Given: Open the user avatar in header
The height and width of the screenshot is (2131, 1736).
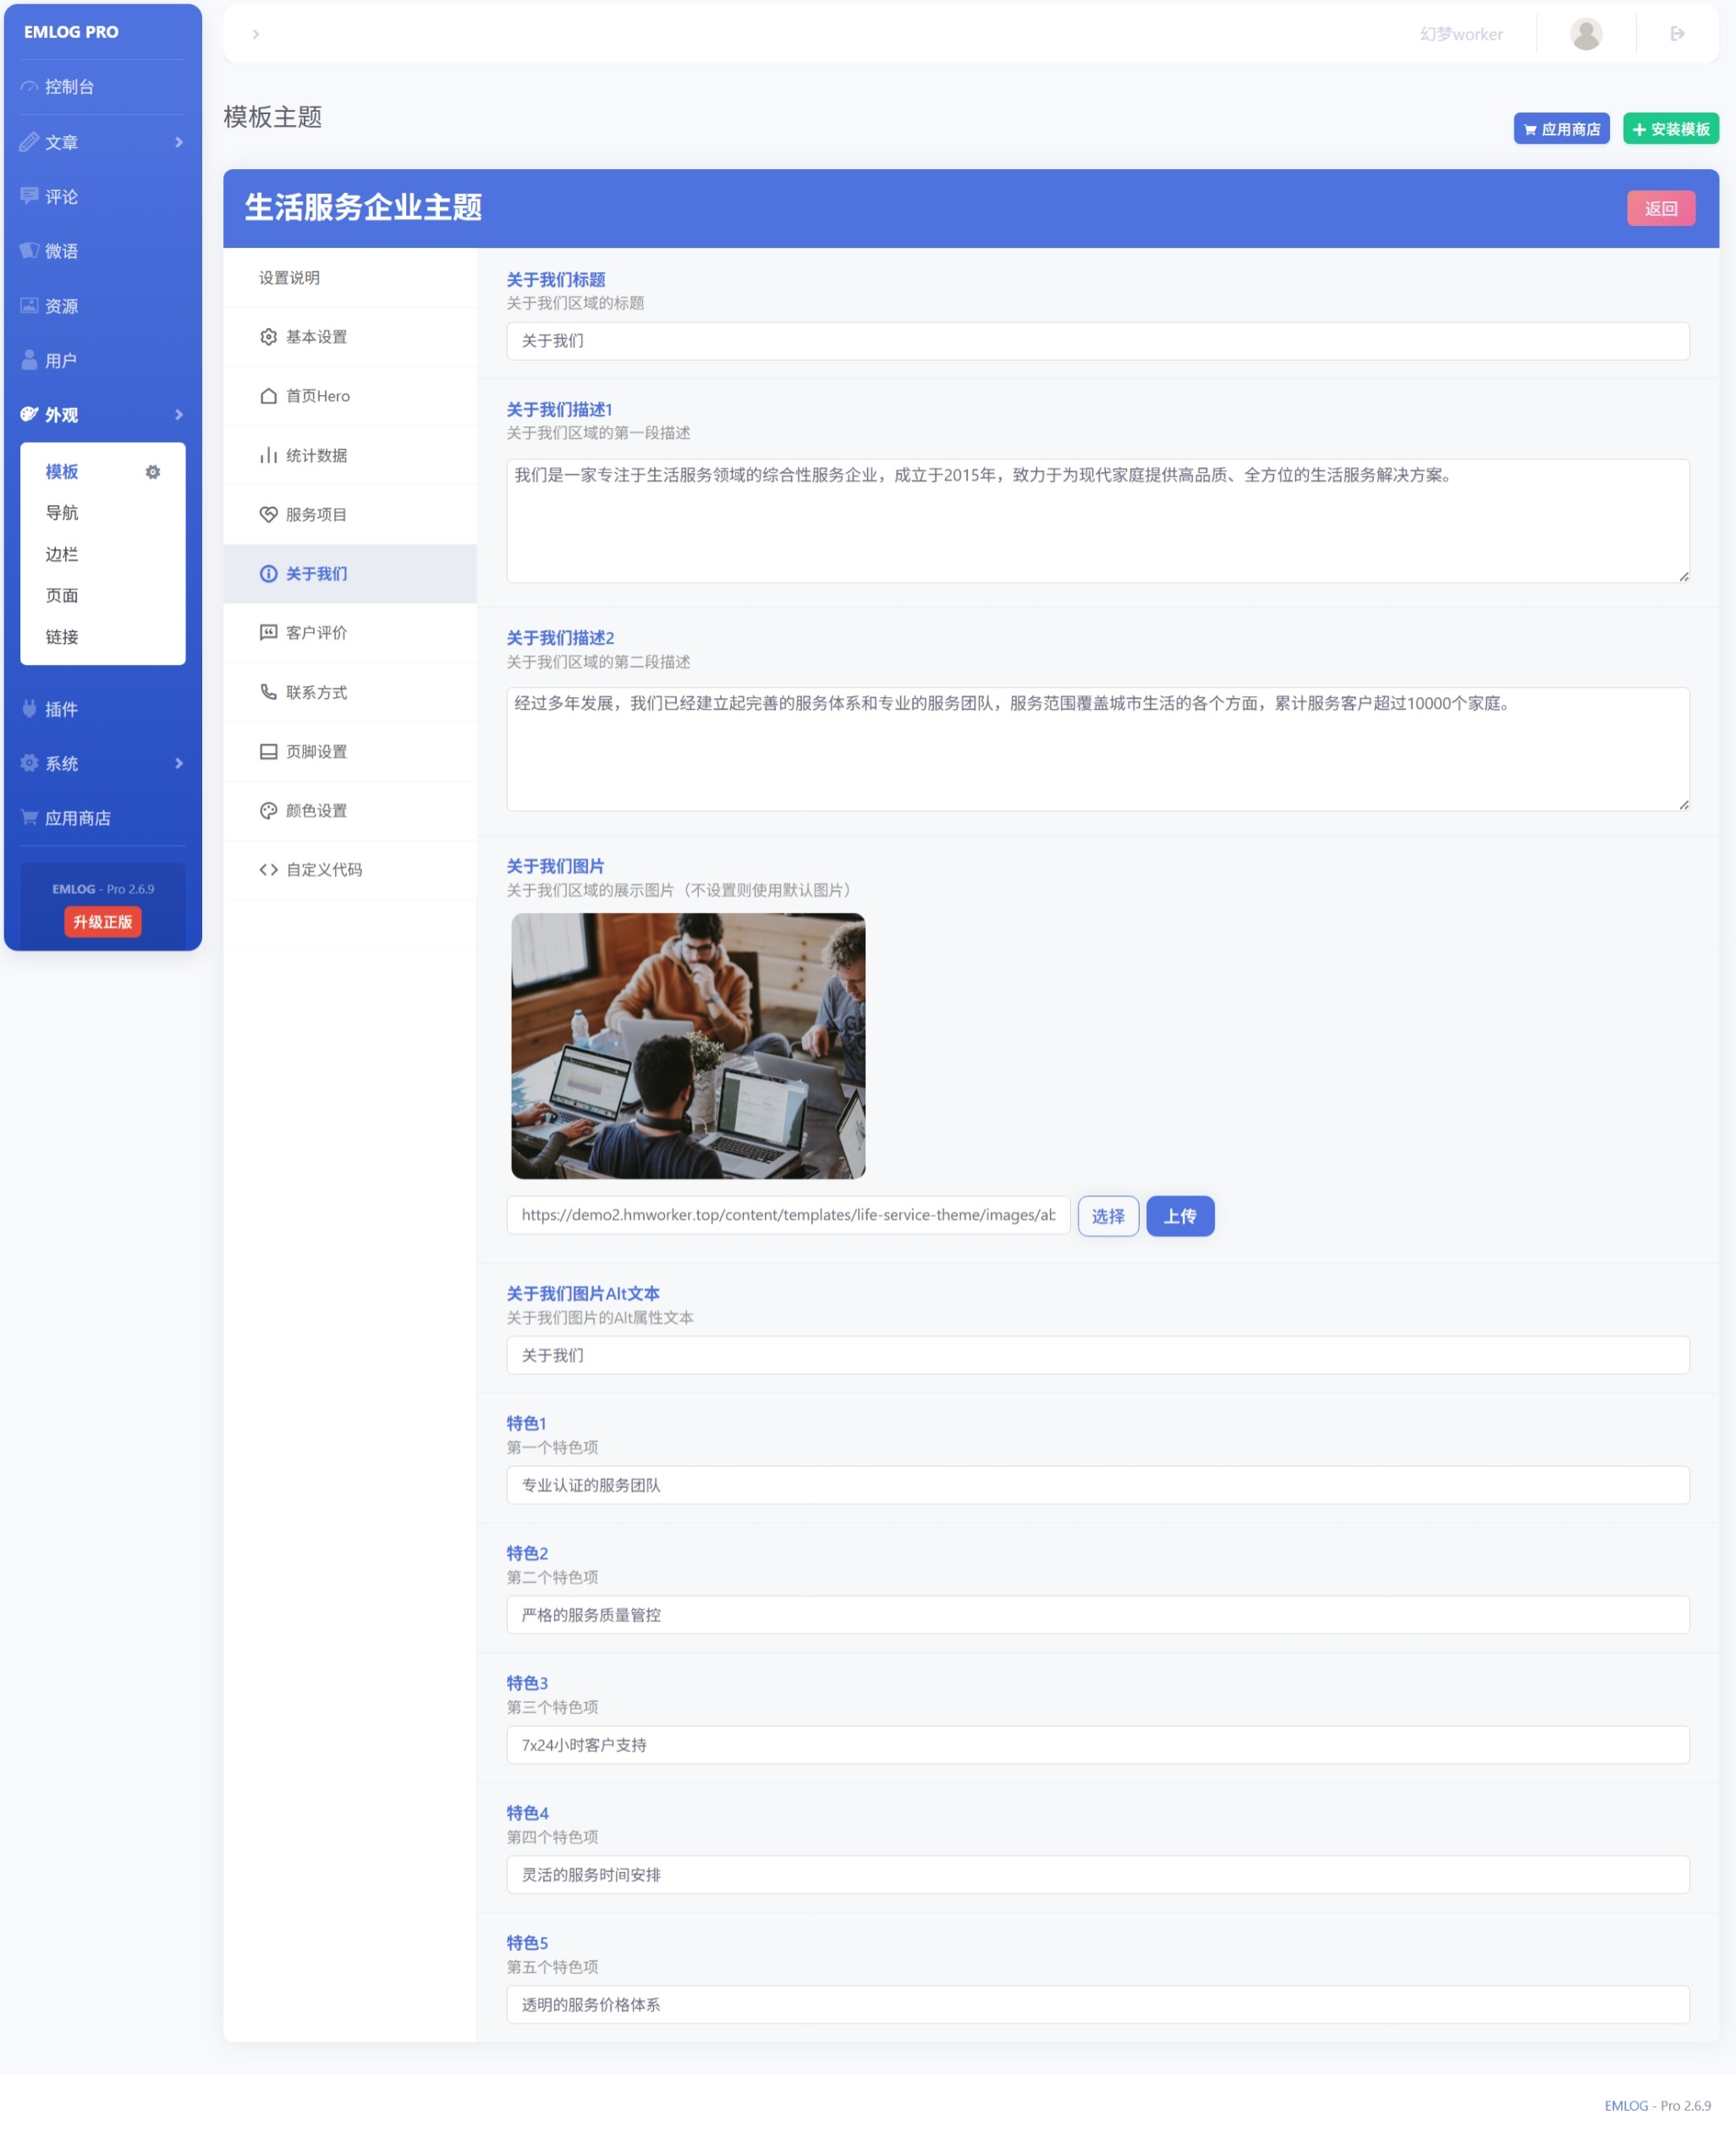Looking at the screenshot, I should coord(1586,34).
